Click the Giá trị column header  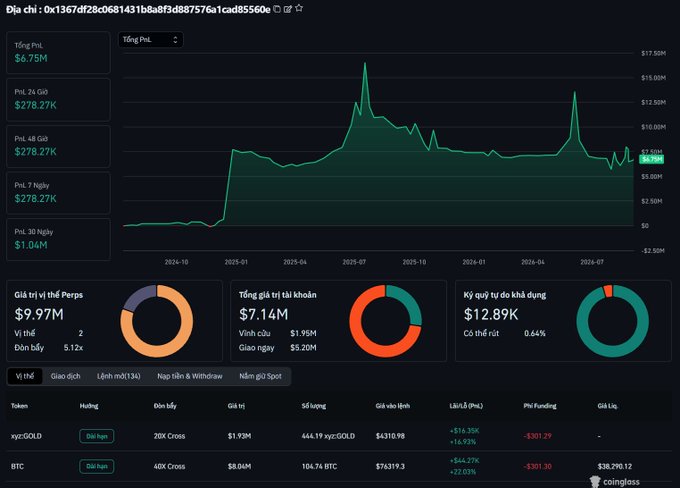[x=236, y=406]
